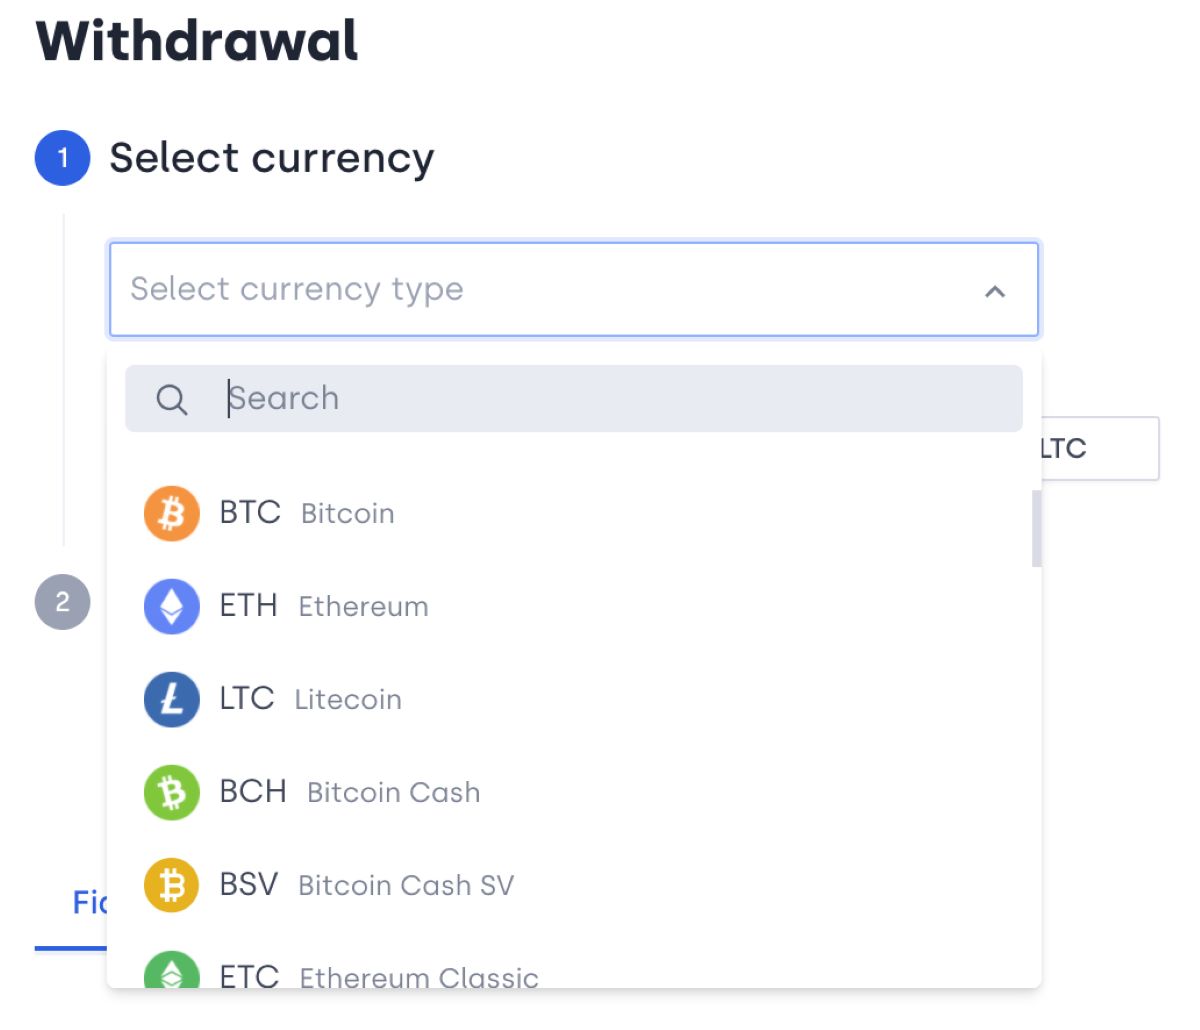Screen dimensions: 1200x1030
Task: Select BCH Bitcoin Cash entry
Action: point(349,792)
